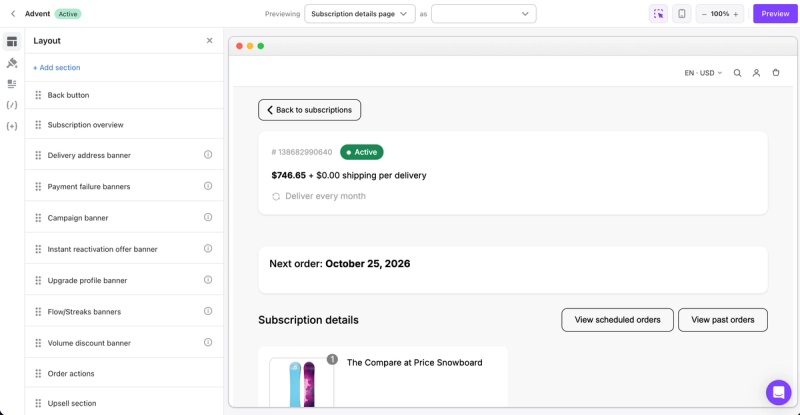
Task: Select the Upsell section row
Action: 124,403
